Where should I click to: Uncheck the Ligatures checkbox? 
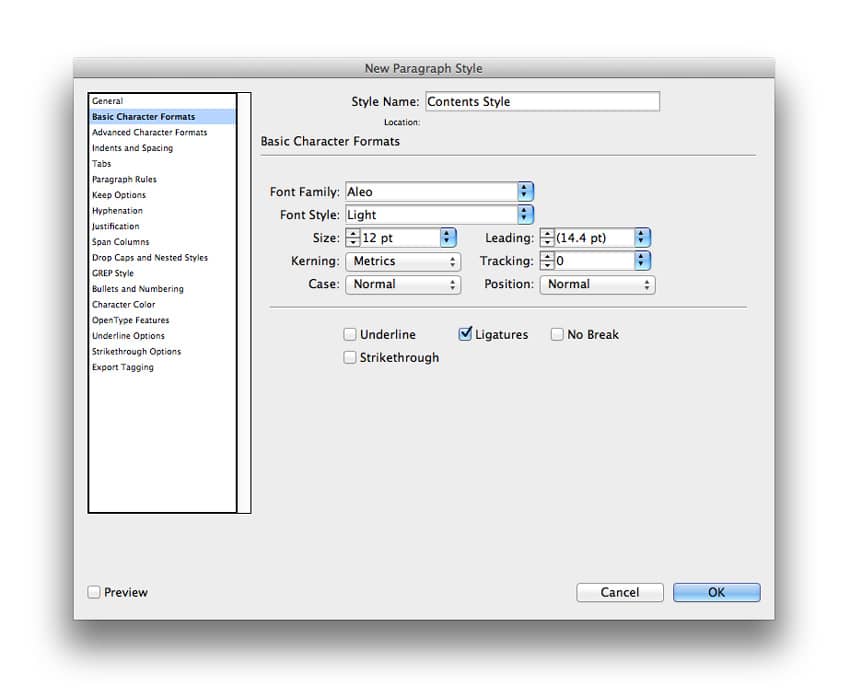click(x=465, y=334)
